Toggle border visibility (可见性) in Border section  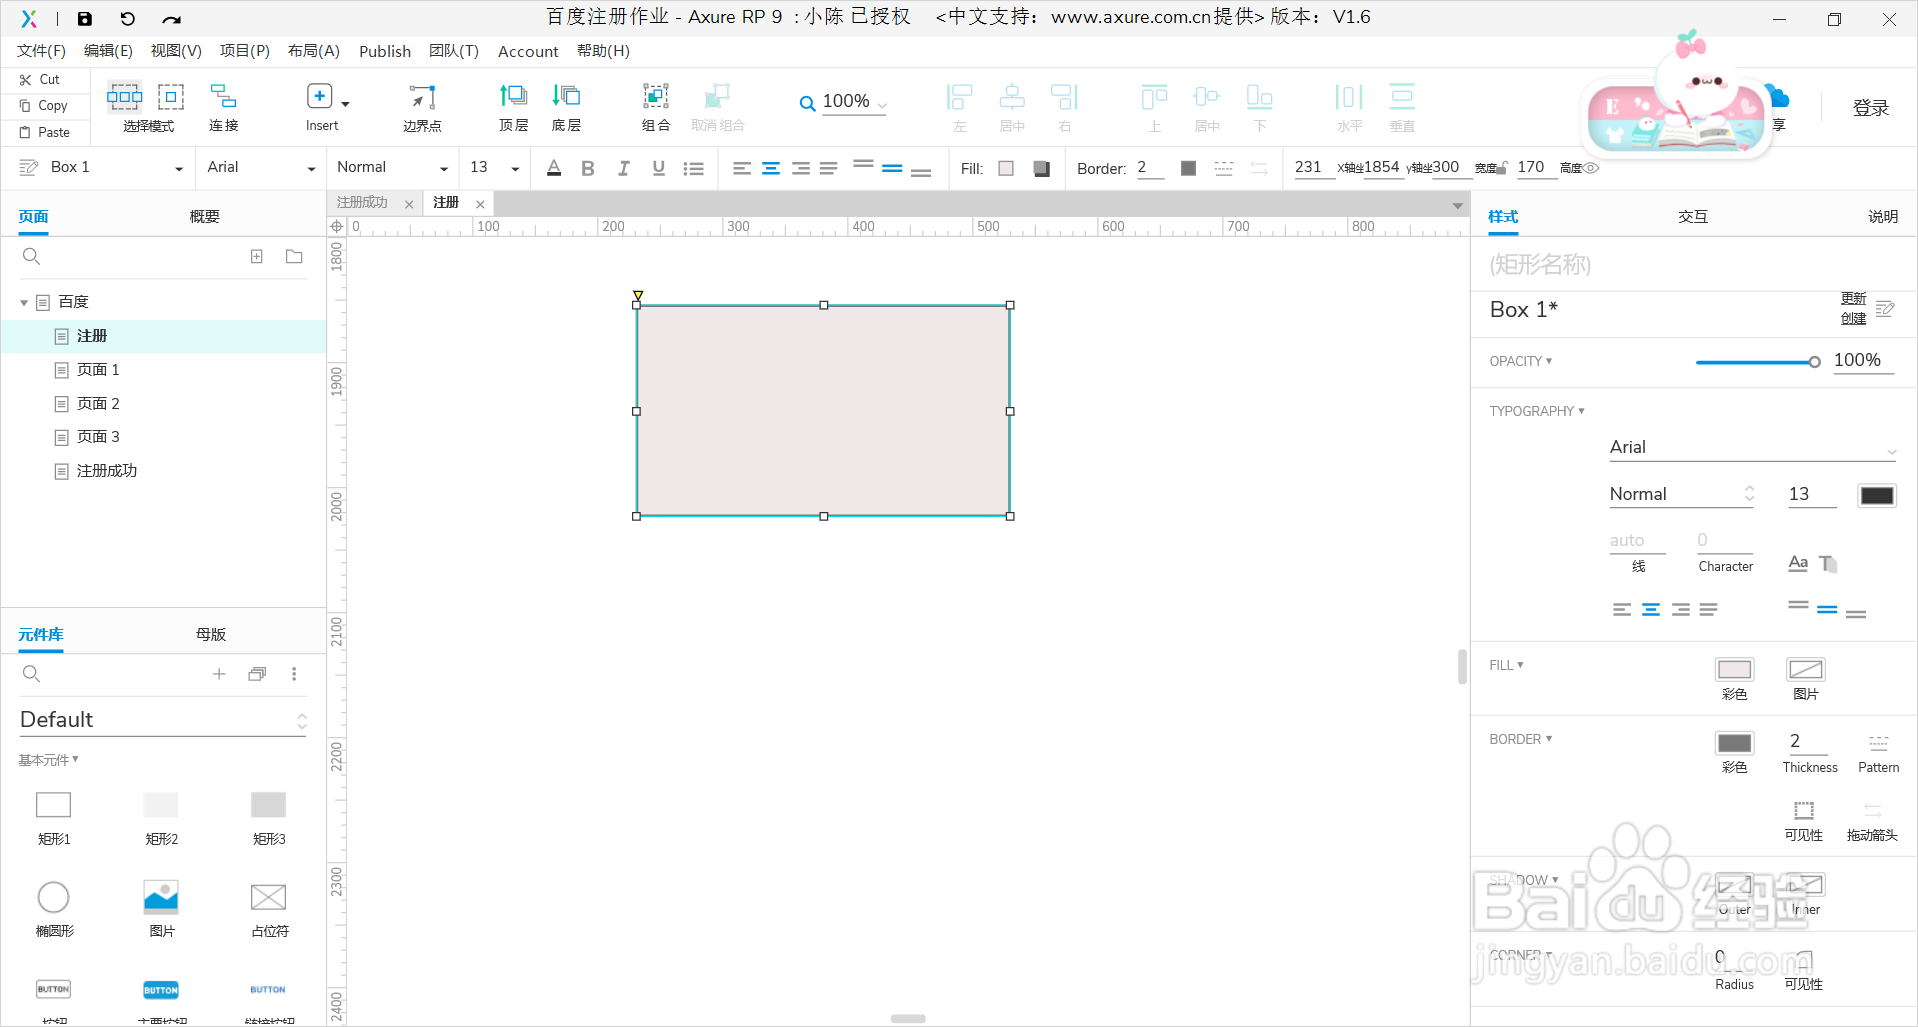coord(1804,810)
